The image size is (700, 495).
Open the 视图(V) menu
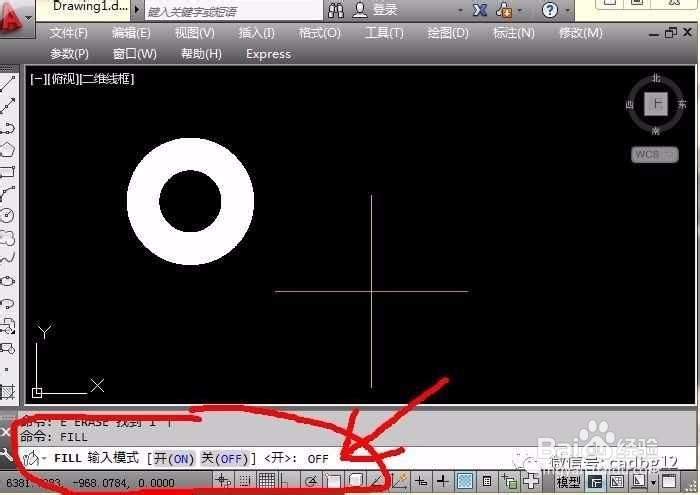click(195, 33)
